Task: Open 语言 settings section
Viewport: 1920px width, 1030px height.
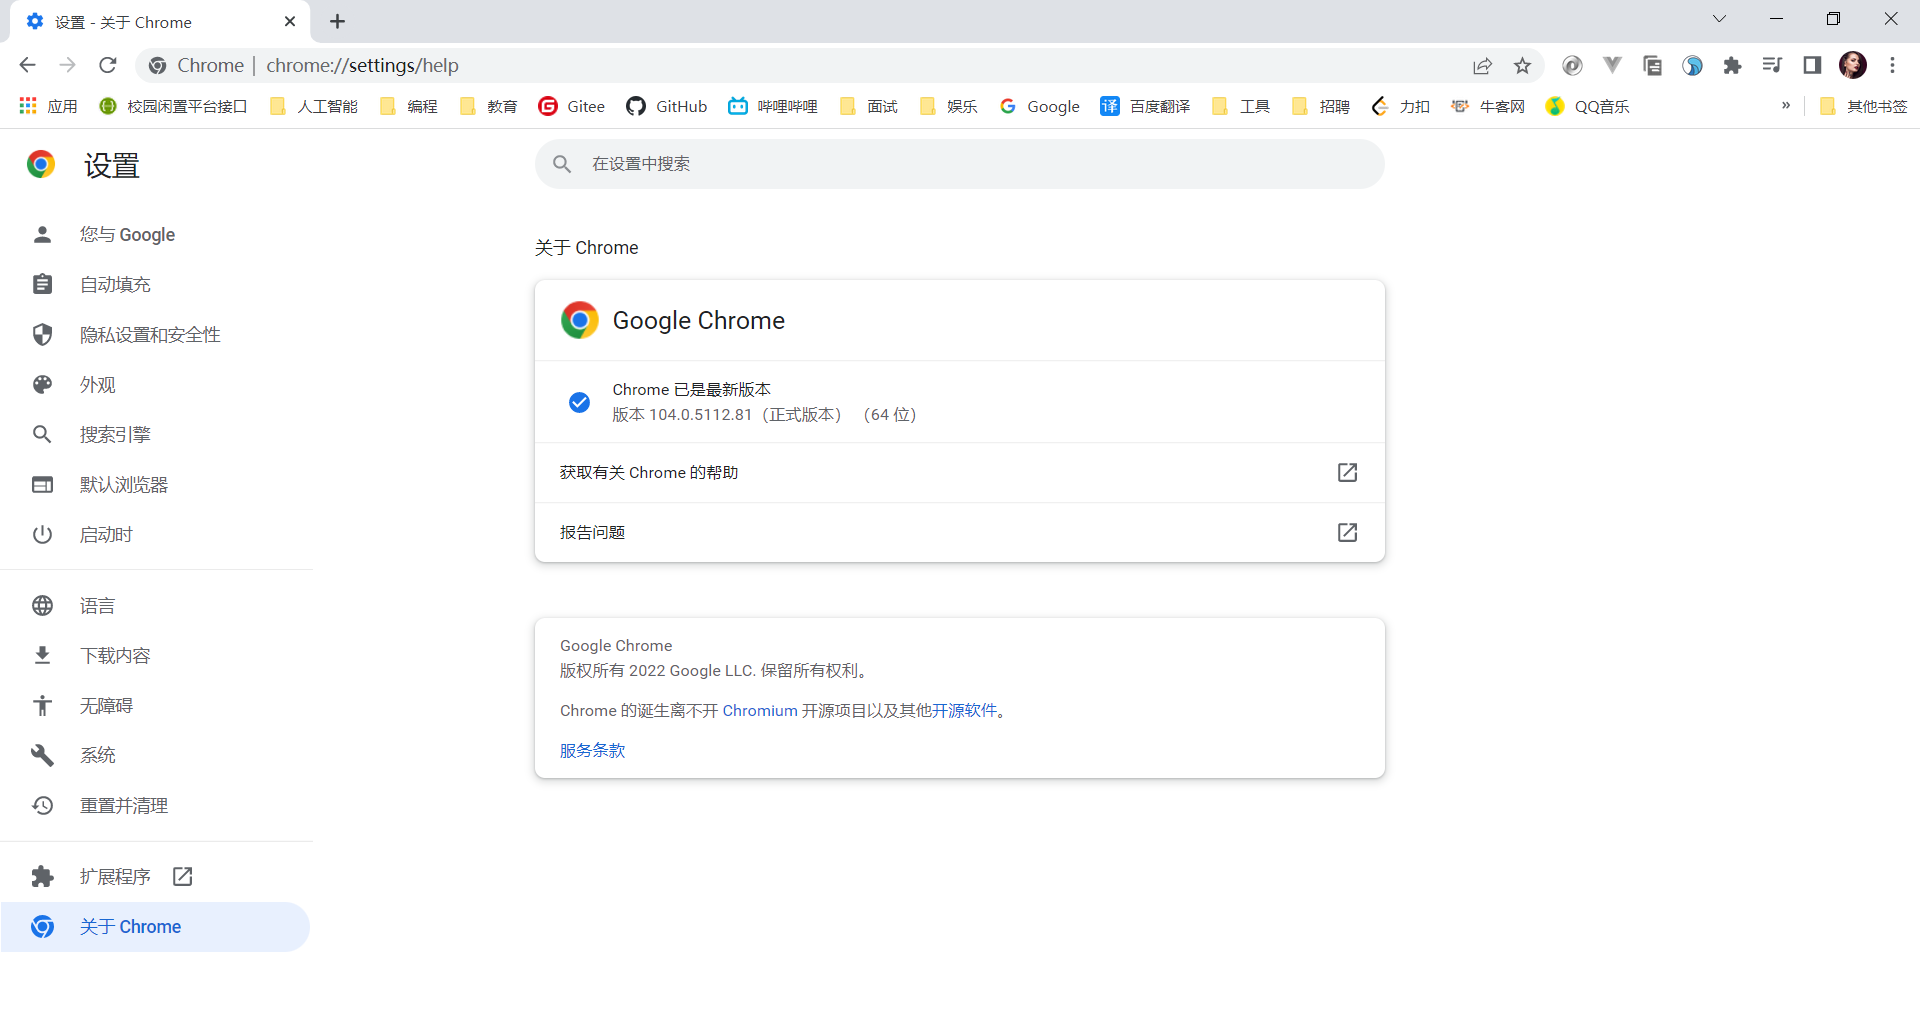Action: pos(155,606)
